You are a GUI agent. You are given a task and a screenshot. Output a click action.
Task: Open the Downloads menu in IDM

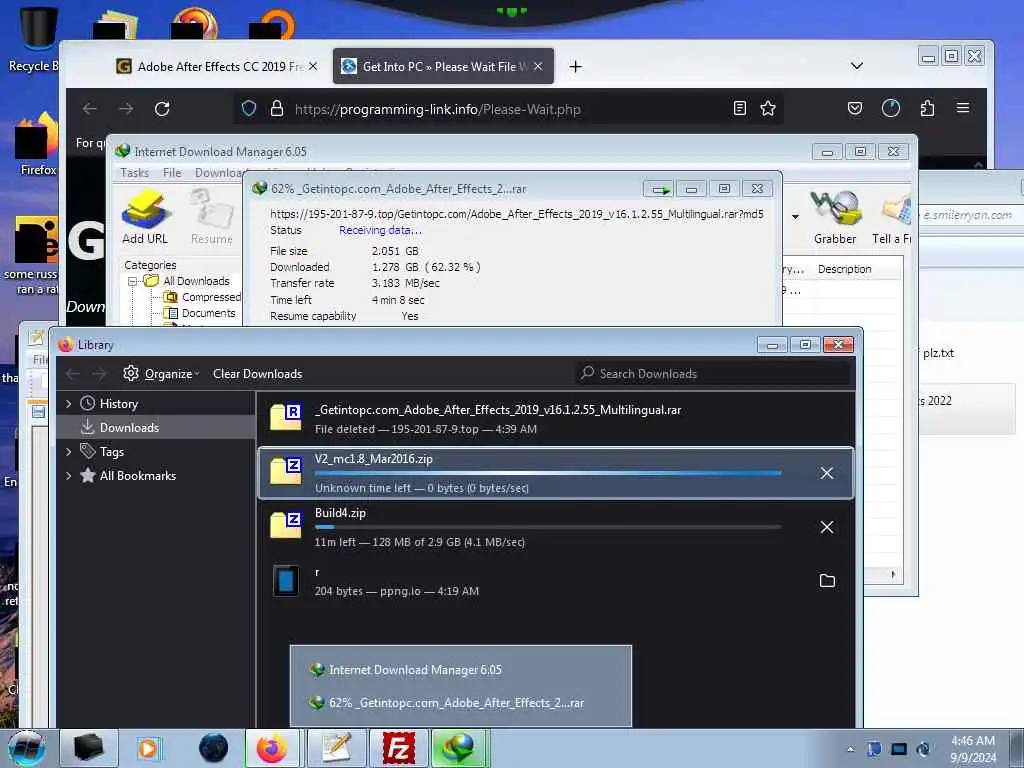[219, 172]
